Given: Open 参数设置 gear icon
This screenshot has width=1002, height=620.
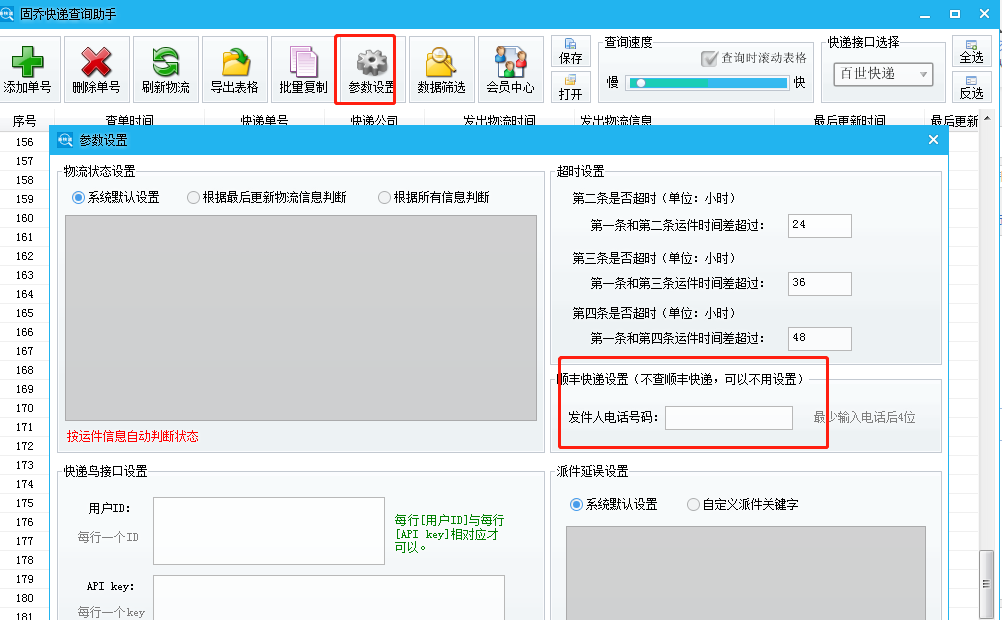Looking at the screenshot, I should pyautogui.click(x=371, y=62).
